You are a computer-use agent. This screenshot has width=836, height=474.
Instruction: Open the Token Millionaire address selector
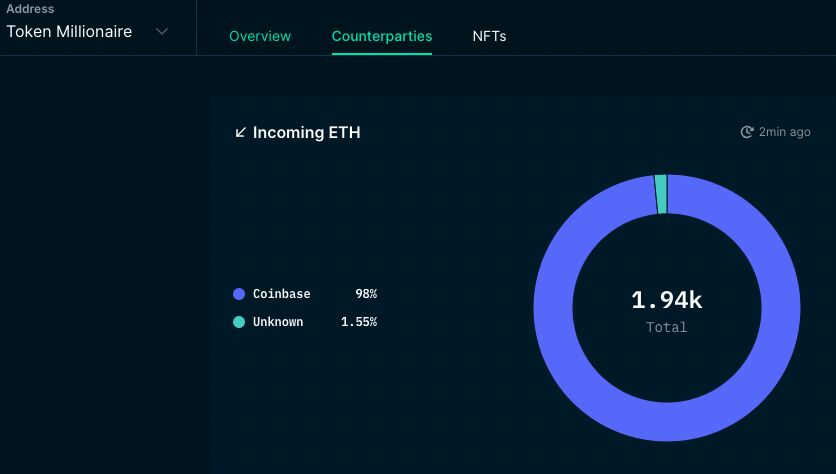click(87, 31)
